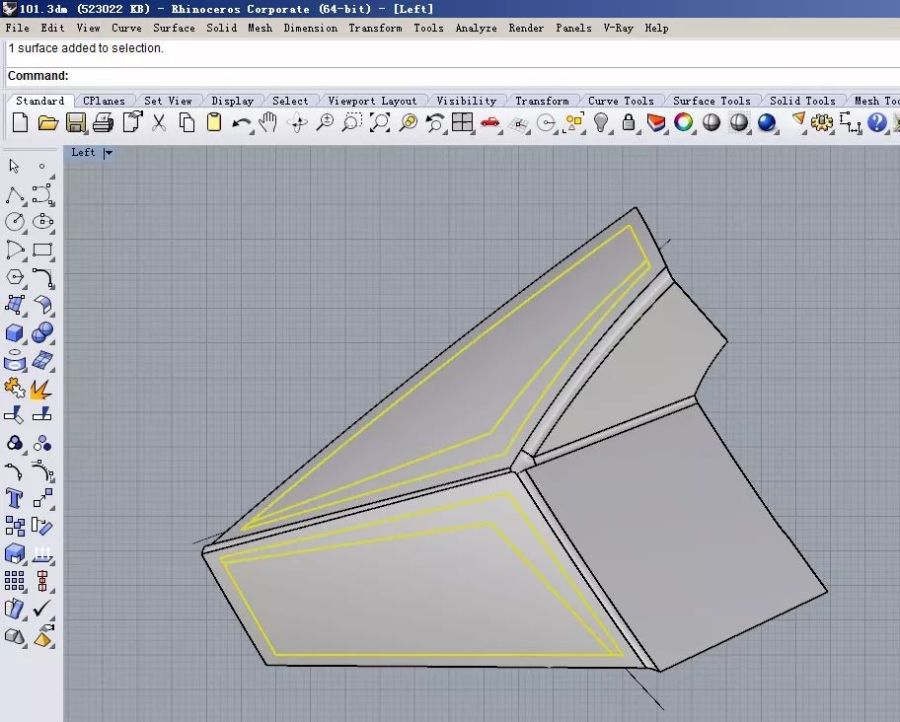Toggle the Lock objects padlock icon
The height and width of the screenshot is (722, 900).
[x=628, y=123]
